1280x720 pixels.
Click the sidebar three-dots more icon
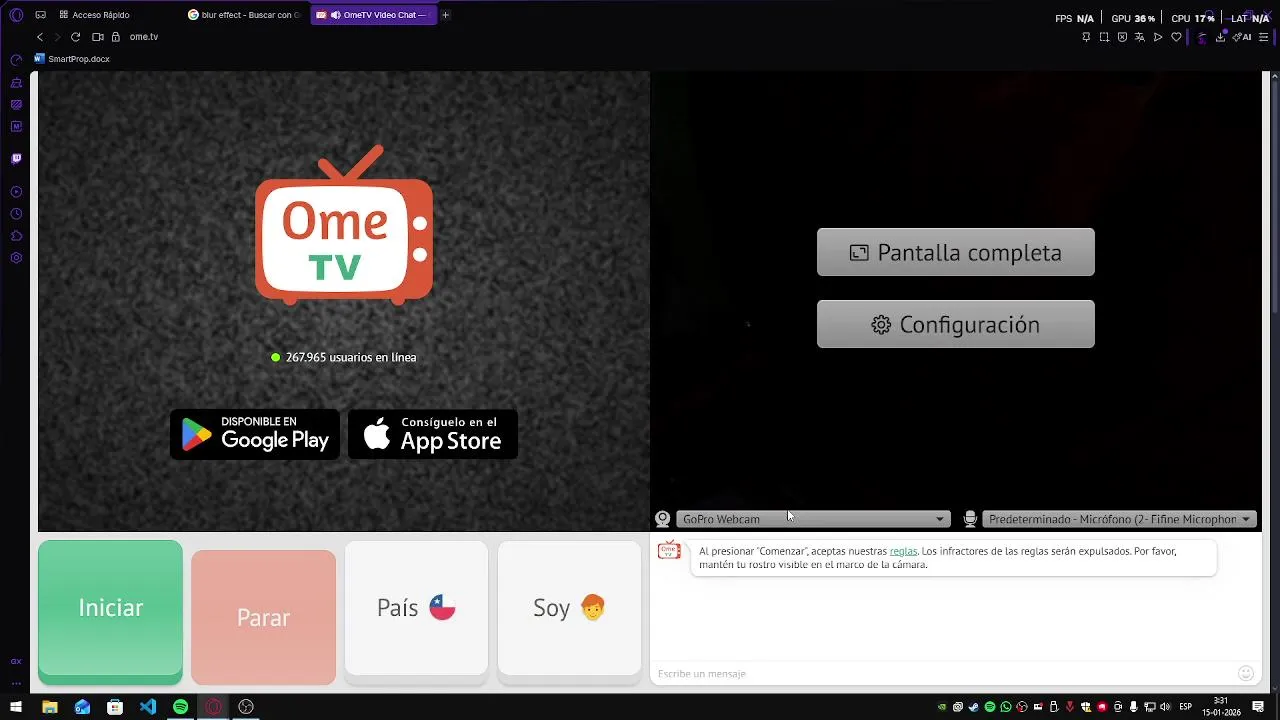coord(16,683)
